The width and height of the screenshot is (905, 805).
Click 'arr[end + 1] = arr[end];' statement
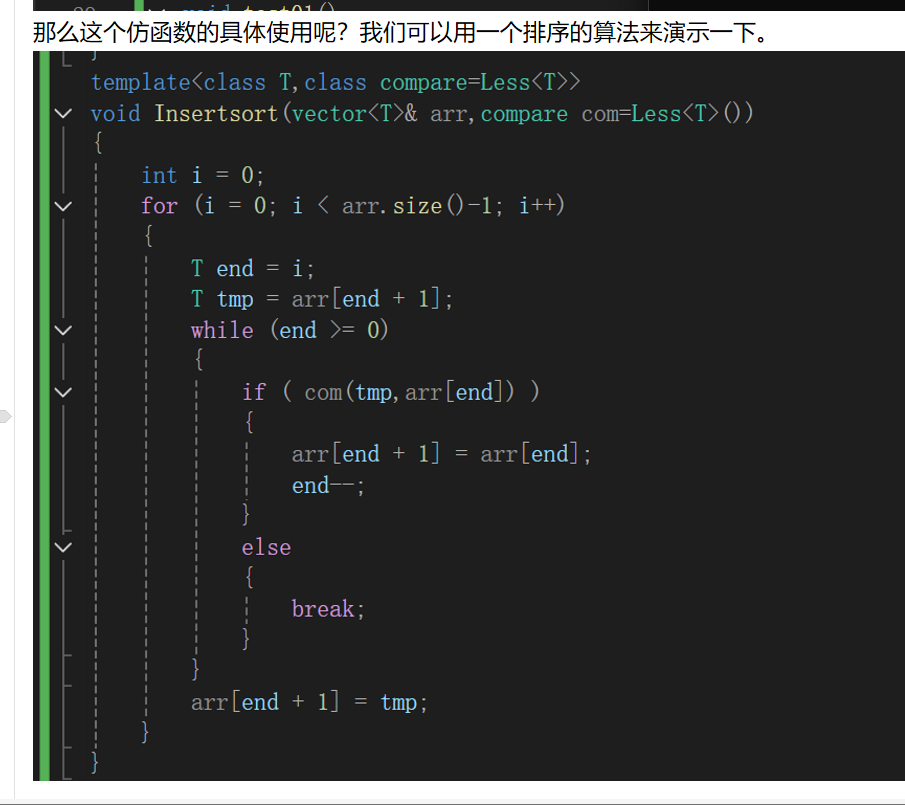441,454
